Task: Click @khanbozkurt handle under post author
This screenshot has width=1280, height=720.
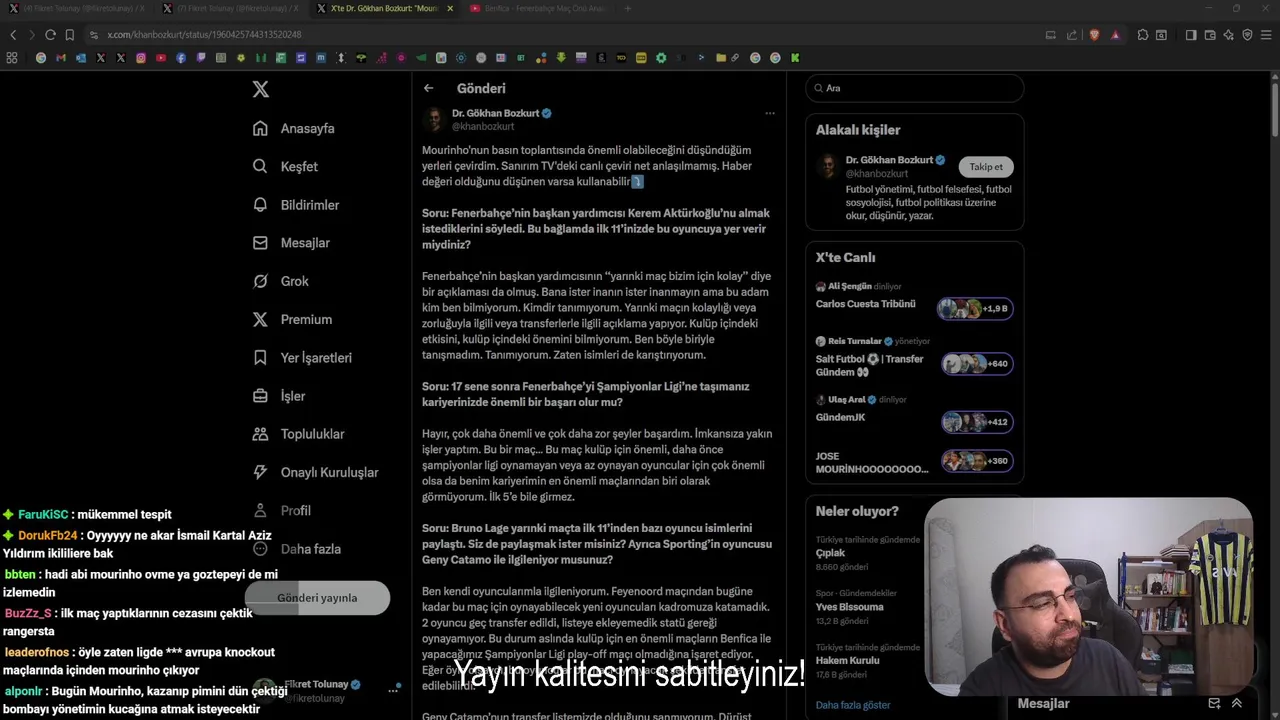Action: (483, 127)
